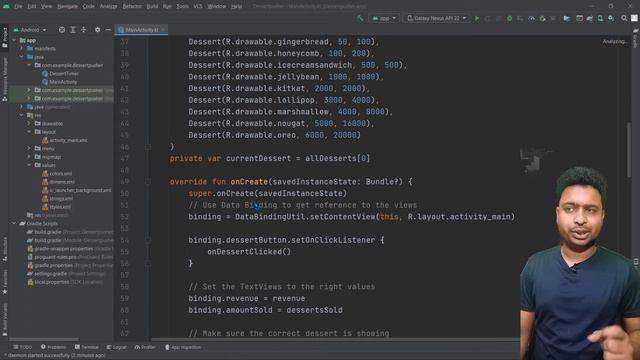
Task: Open the Resource Manager side tab
Action: click(x=4, y=79)
